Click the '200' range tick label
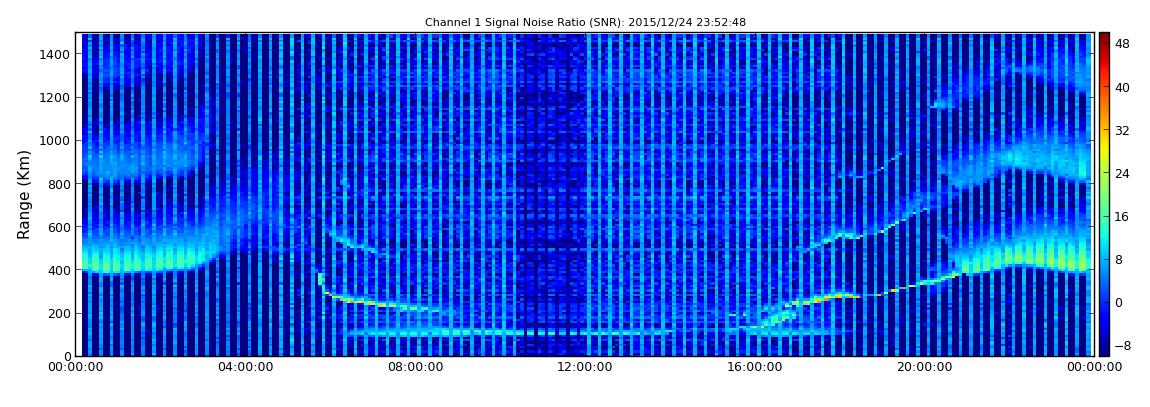 [x=59, y=313]
